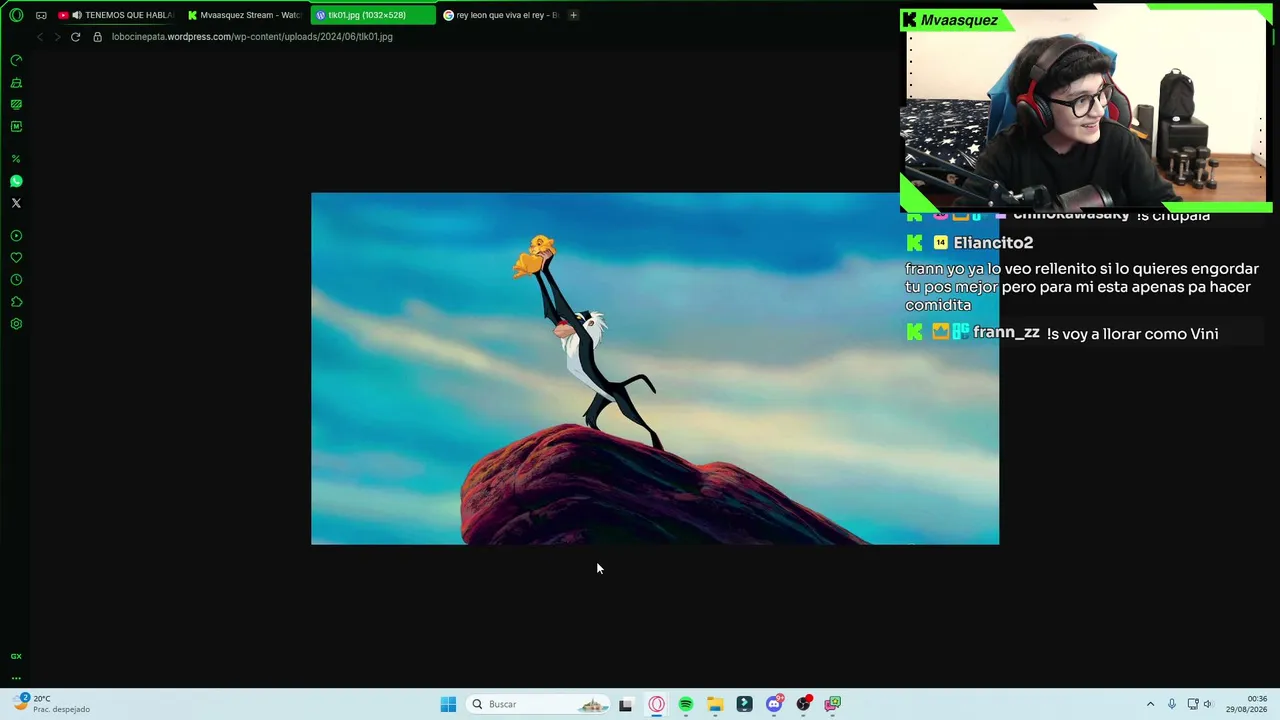Viewport: 1280px width, 720px height.
Task: Open the M-badge sidebar panel
Action: (16, 126)
